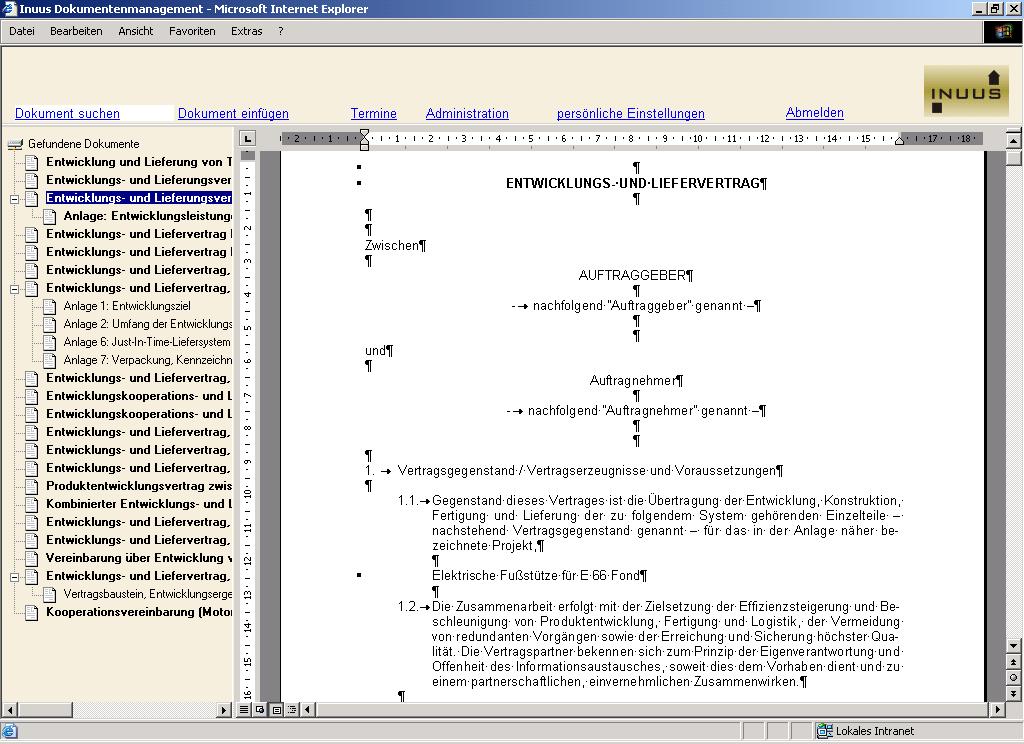
Task: Go to the Termine page
Action: point(374,113)
